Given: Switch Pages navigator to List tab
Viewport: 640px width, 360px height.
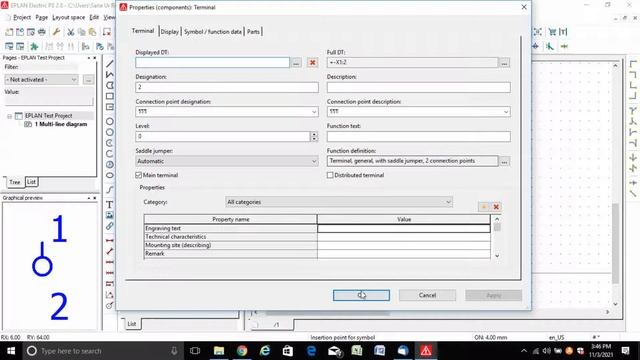Looking at the screenshot, I should pos(31,182).
